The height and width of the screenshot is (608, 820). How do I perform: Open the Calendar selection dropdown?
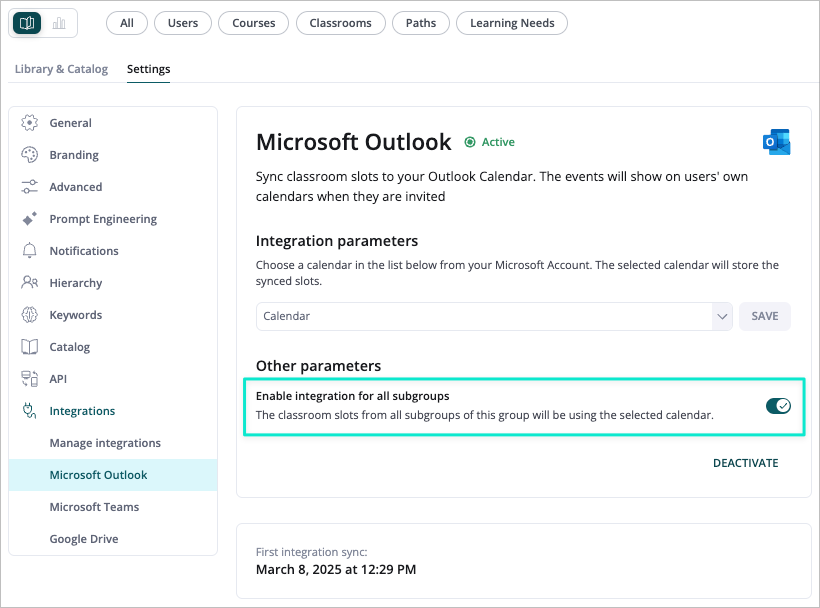pyautogui.click(x=484, y=316)
